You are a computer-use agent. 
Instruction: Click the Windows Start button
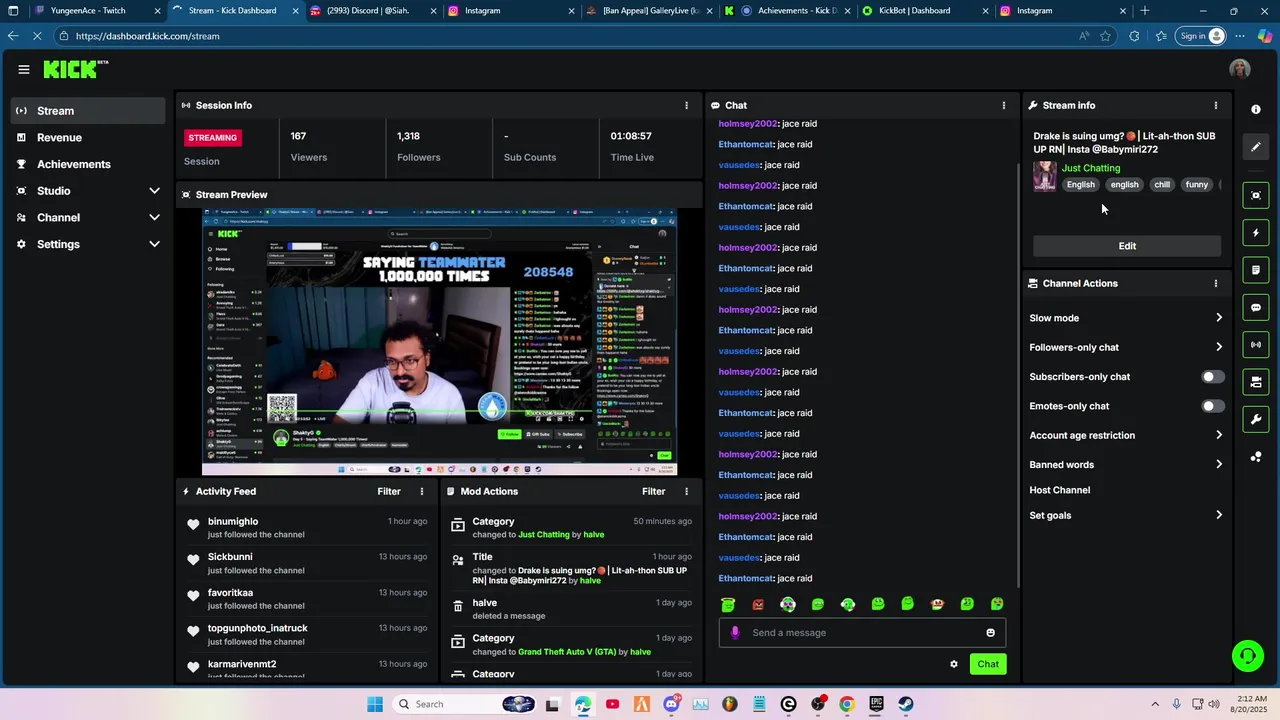[x=375, y=704]
